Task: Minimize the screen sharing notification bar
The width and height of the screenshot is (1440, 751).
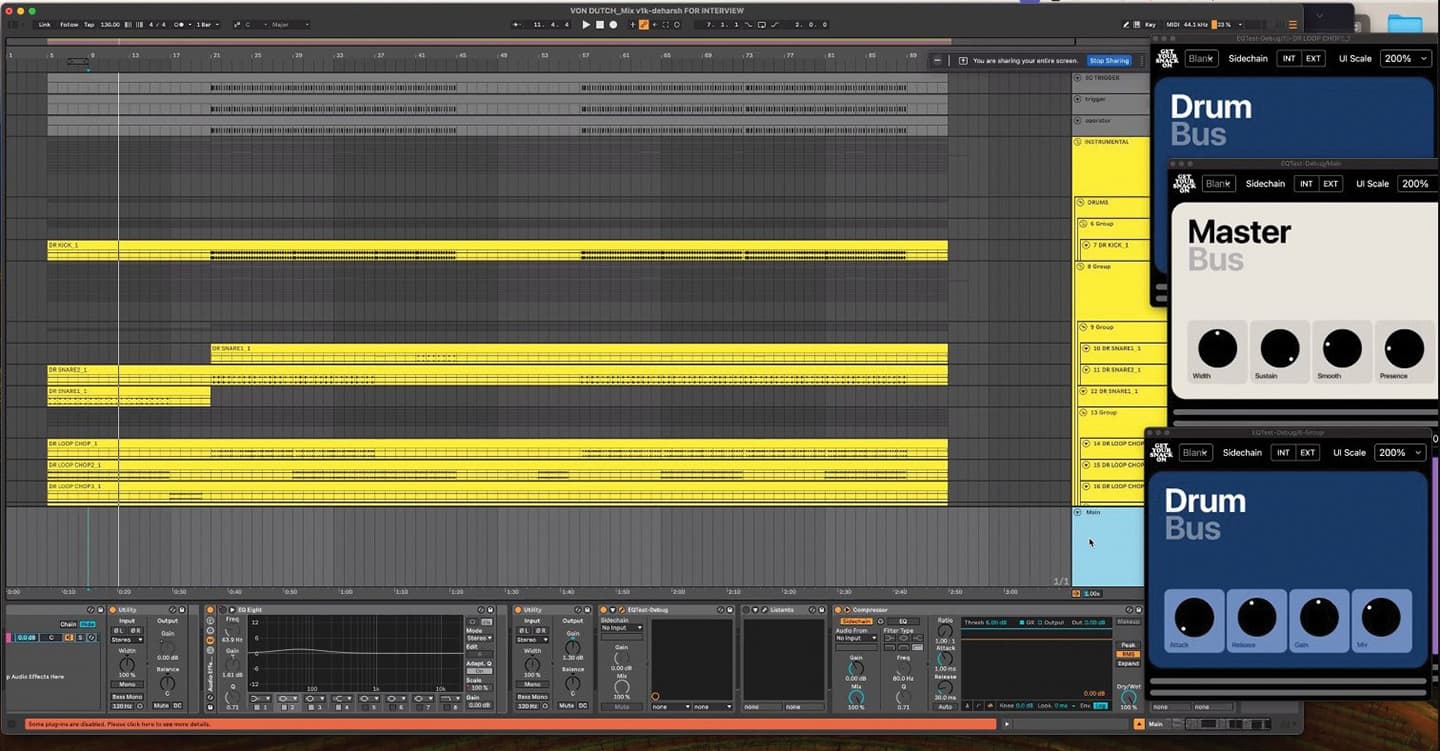Action: (x=937, y=61)
